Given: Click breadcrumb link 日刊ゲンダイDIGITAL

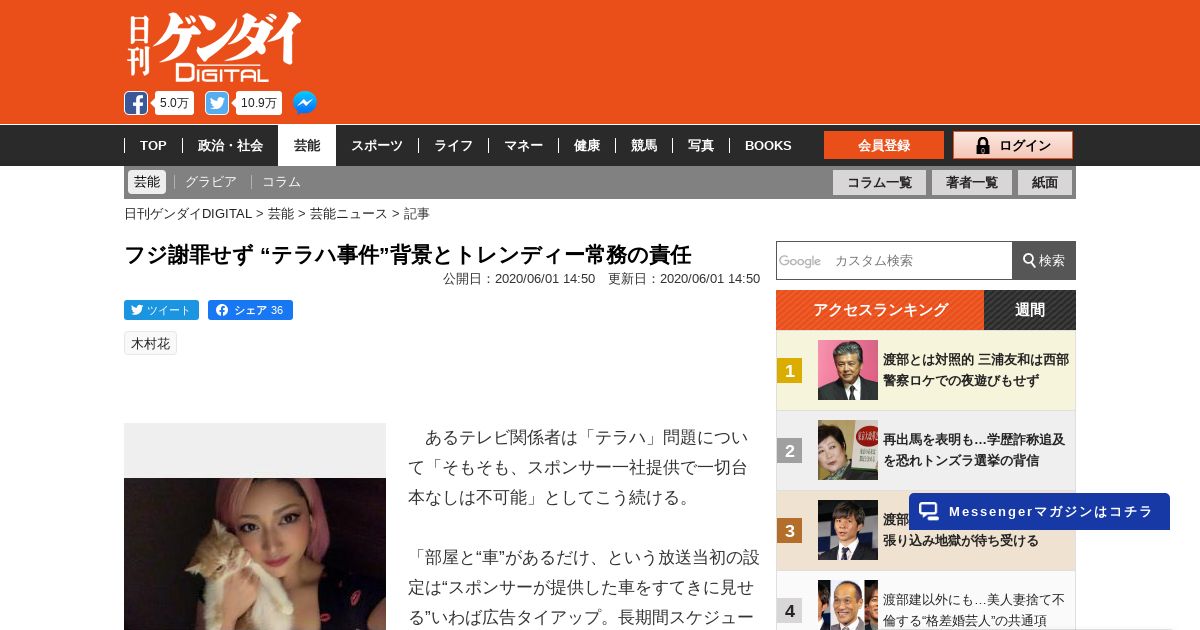Looking at the screenshot, I should point(188,214).
